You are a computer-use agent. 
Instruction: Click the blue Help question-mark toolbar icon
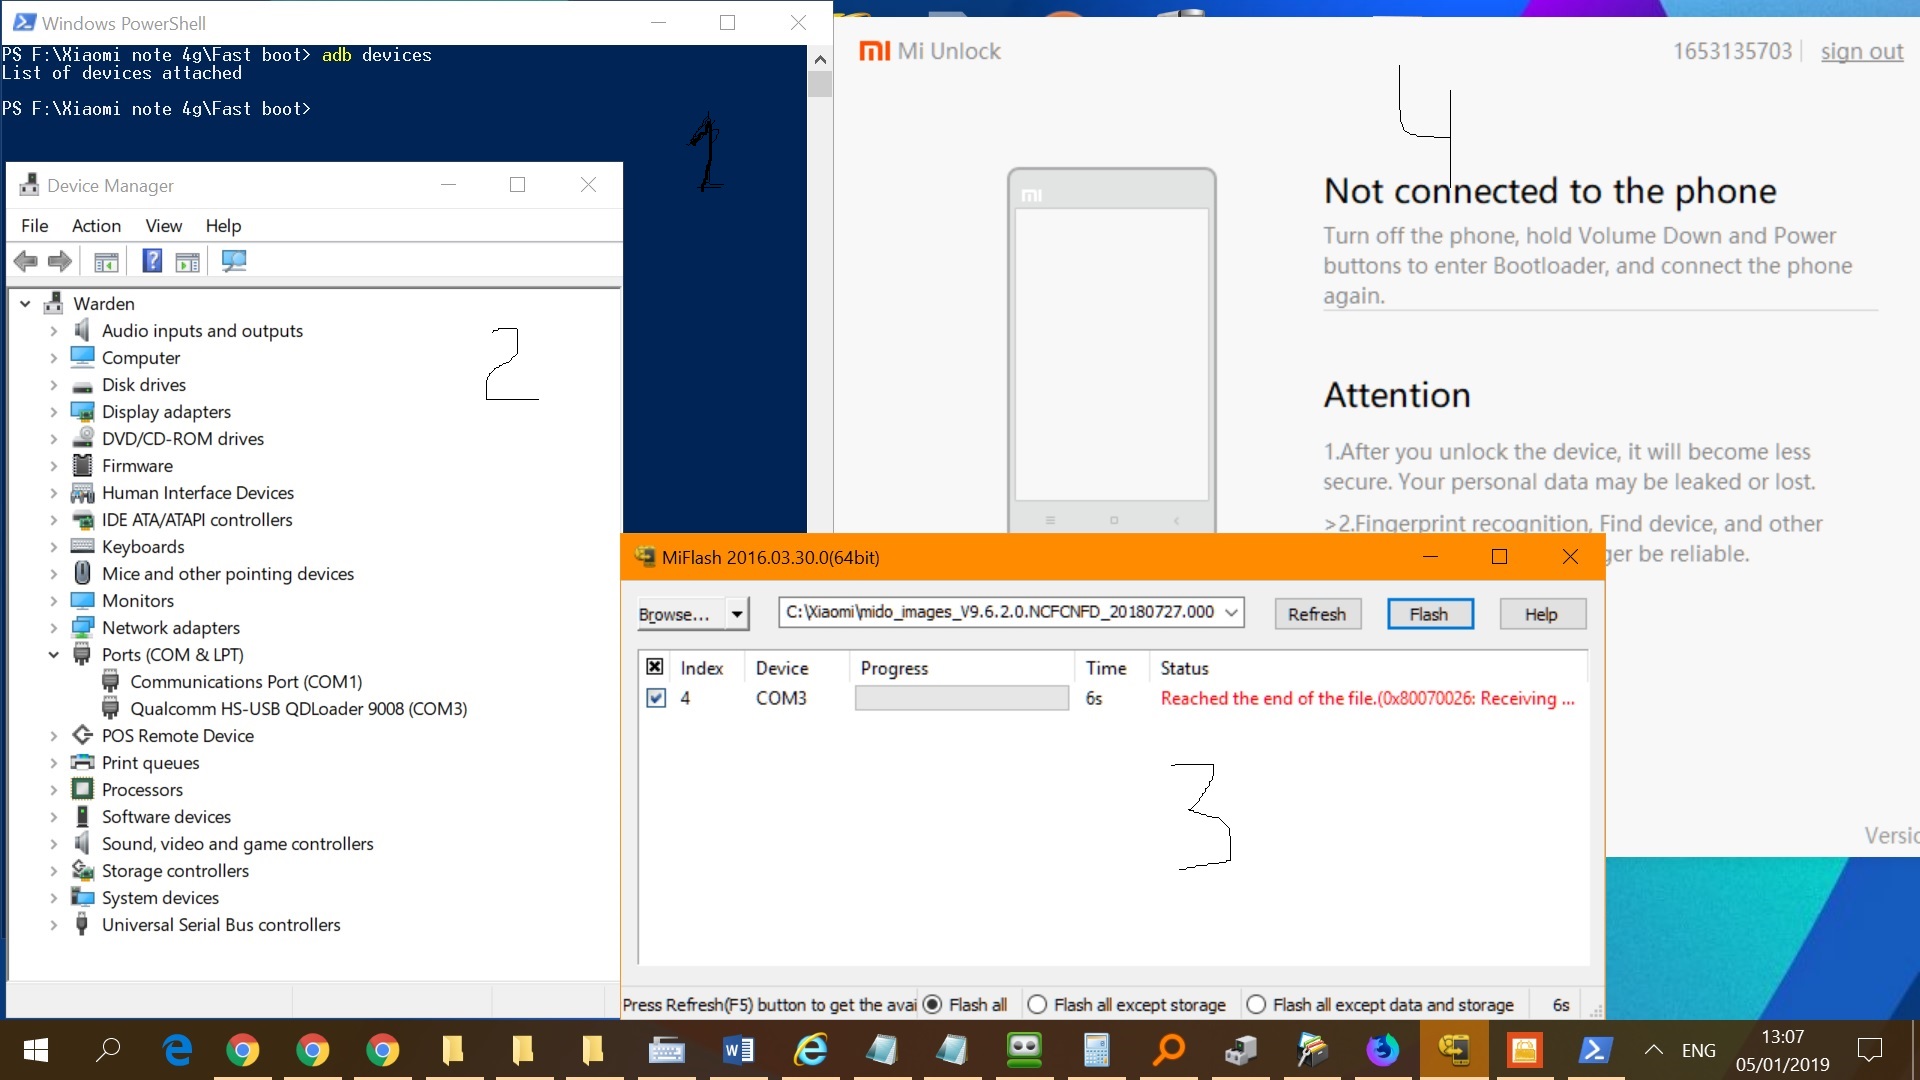[x=152, y=261]
